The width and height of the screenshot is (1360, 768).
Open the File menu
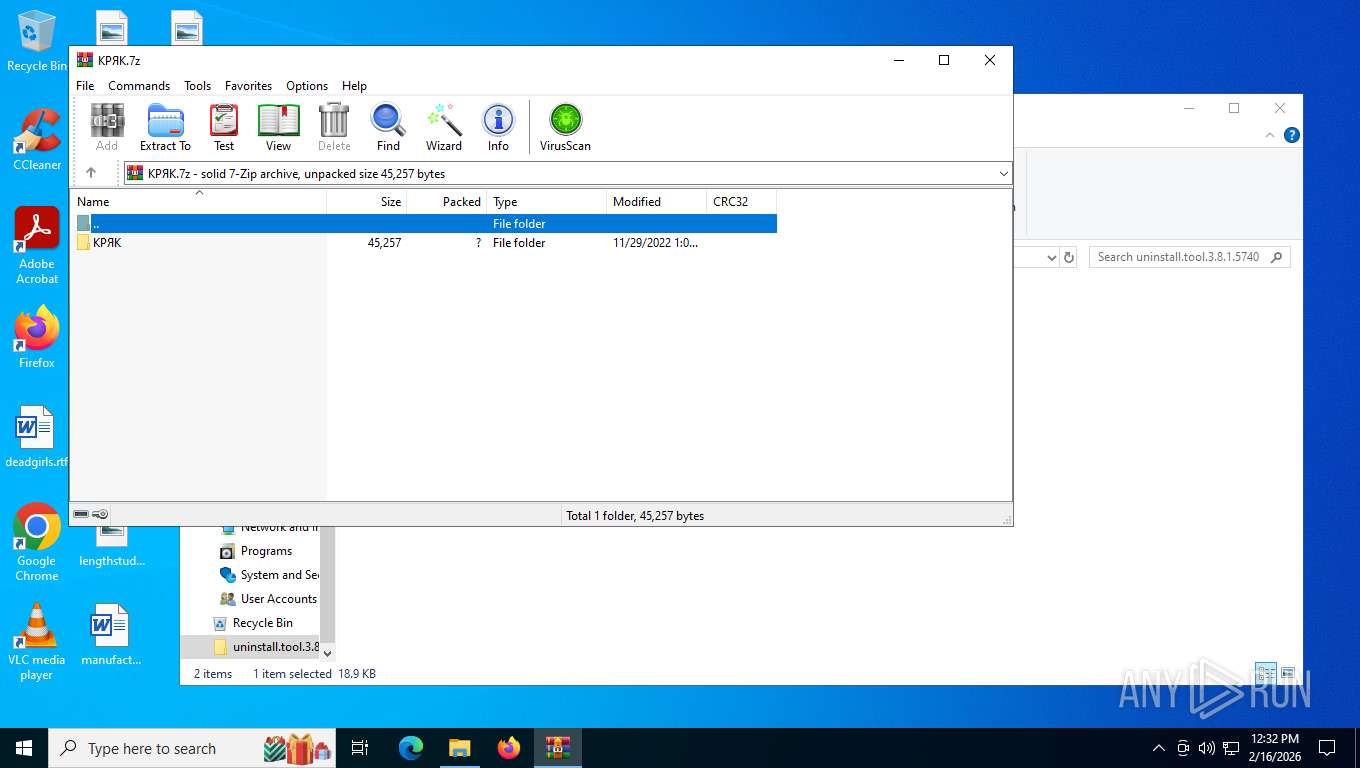[x=85, y=86]
